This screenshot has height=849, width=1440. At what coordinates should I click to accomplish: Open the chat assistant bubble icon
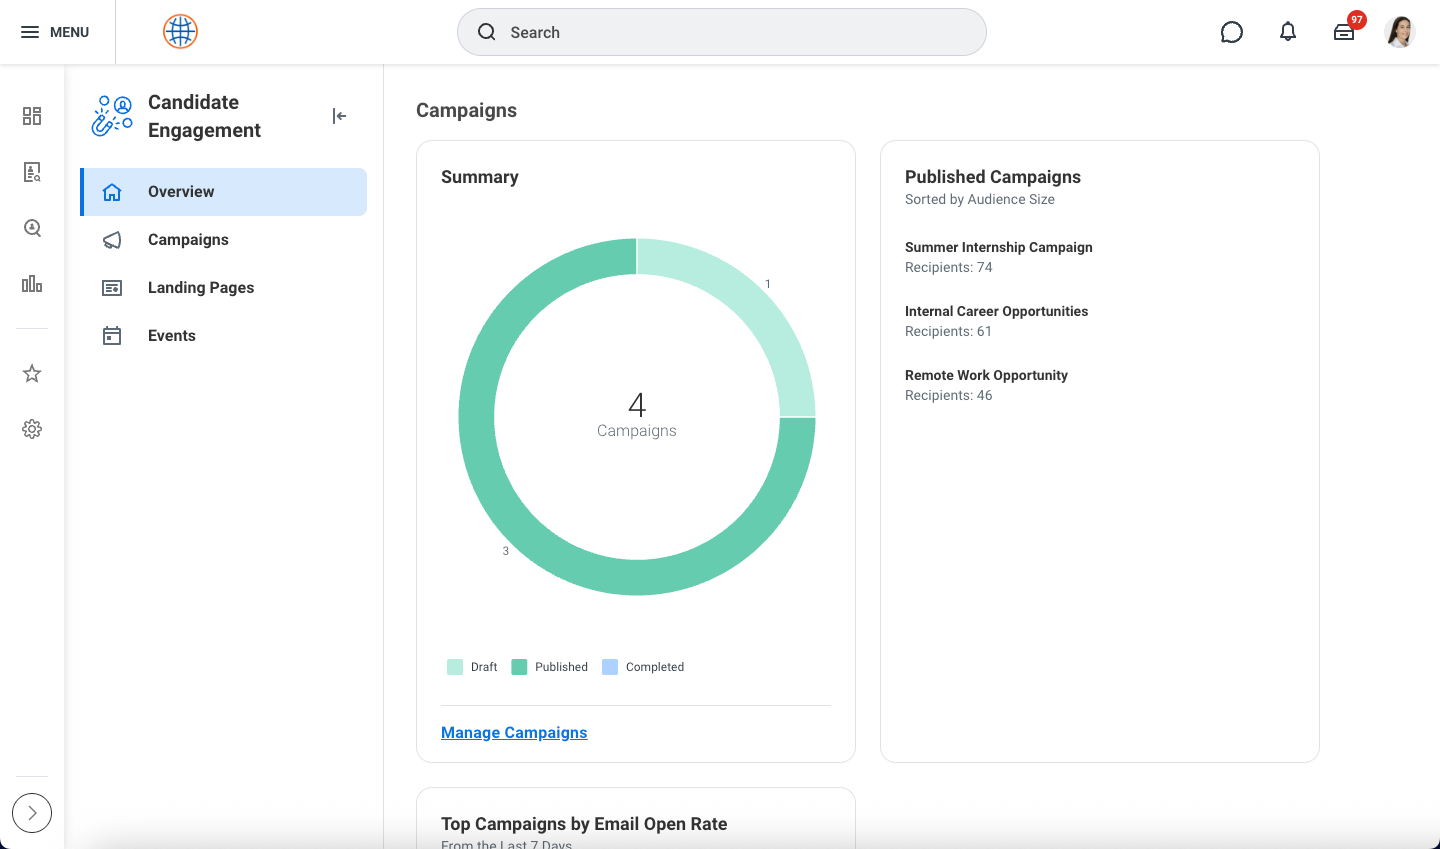[x=1232, y=32]
